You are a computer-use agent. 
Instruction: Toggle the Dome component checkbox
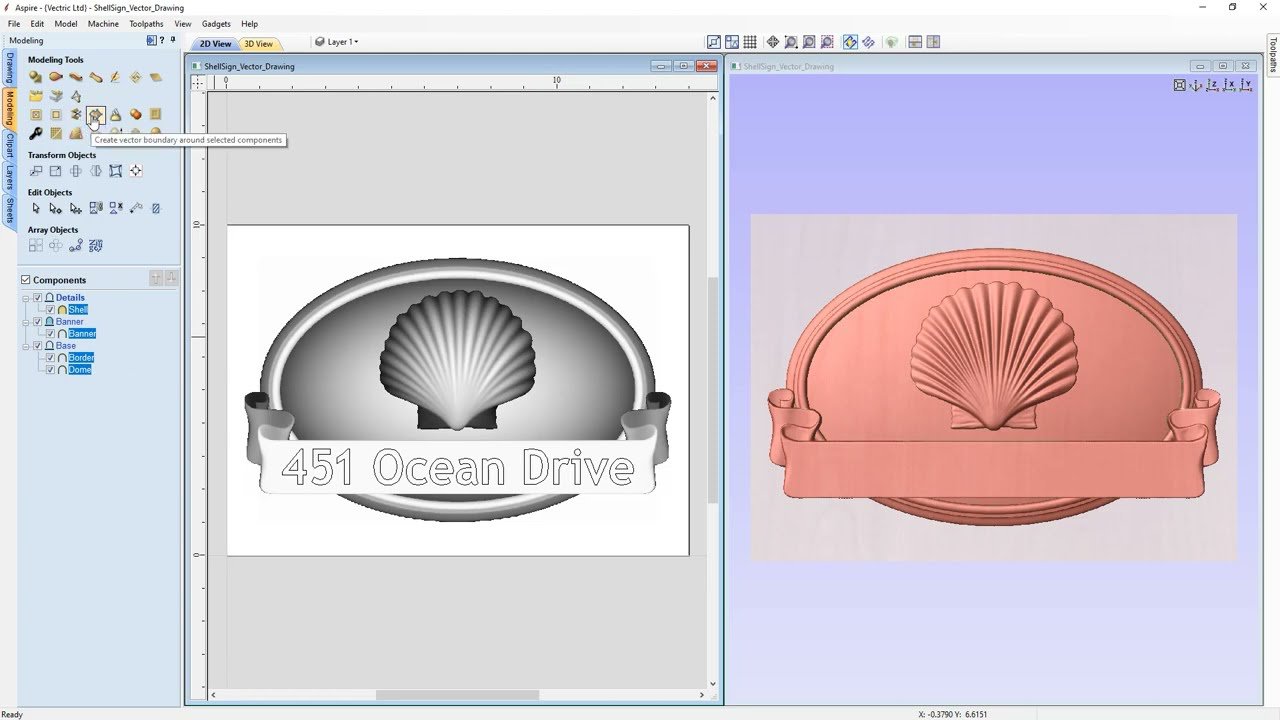[49, 369]
